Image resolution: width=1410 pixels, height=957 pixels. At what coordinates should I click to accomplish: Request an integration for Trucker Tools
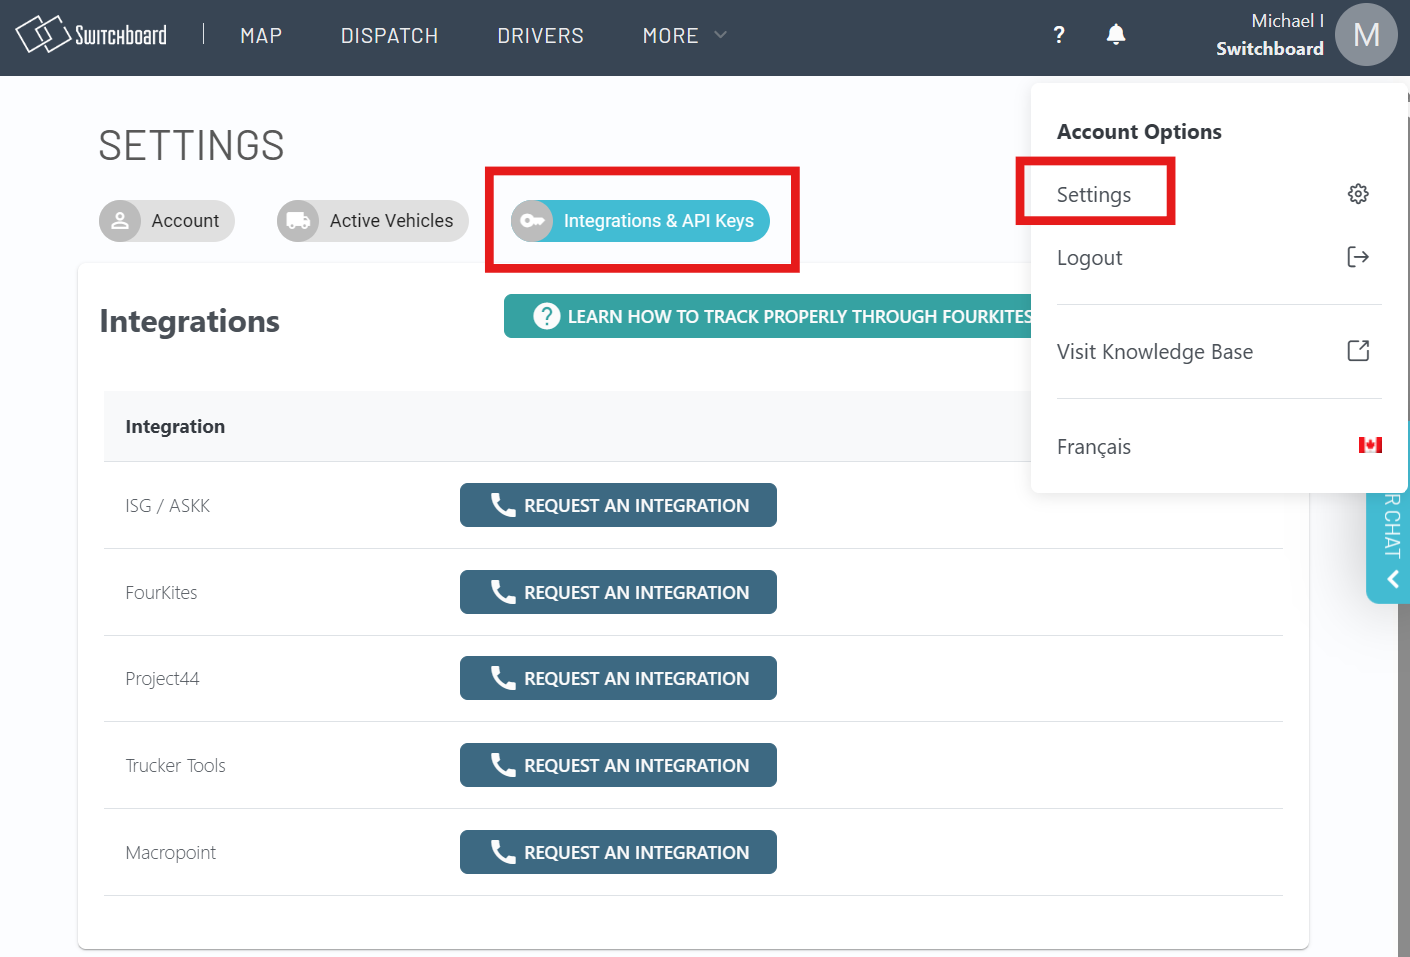point(618,765)
